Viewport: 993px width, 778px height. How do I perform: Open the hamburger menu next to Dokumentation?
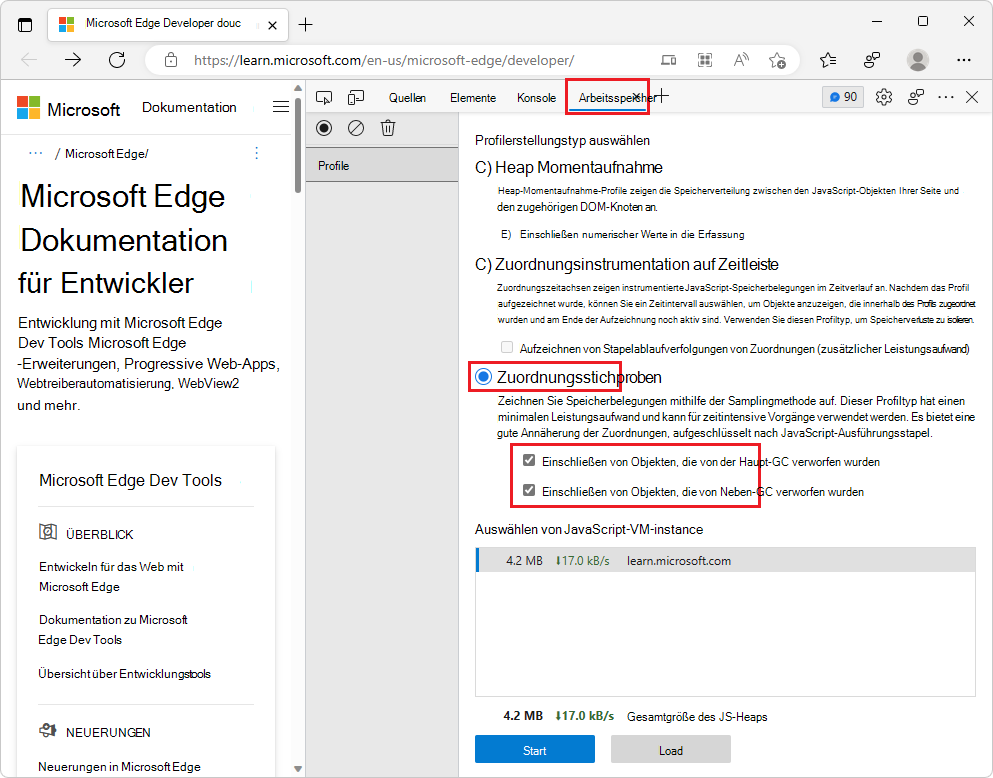[x=281, y=107]
